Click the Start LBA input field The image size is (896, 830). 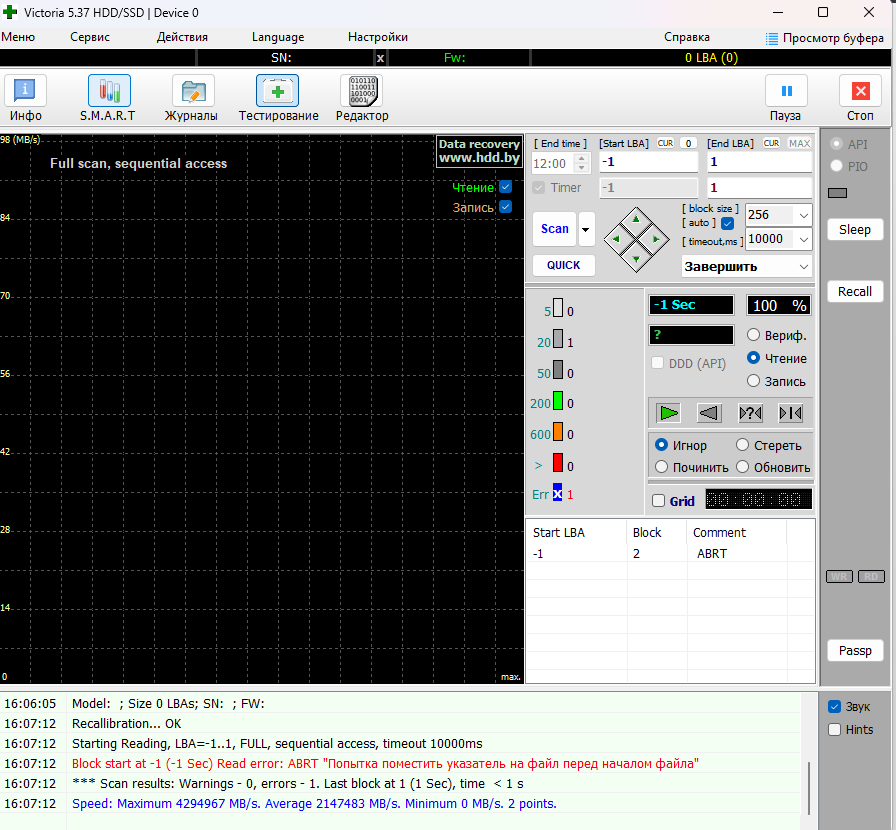[x=647, y=162]
